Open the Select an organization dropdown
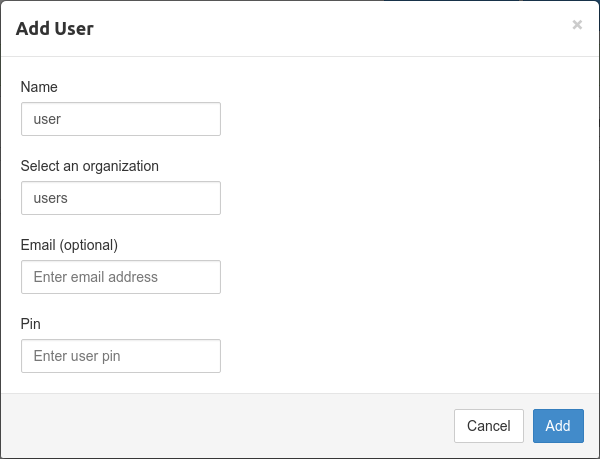The height and width of the screenshot is (459, 600). click(121, 198)
